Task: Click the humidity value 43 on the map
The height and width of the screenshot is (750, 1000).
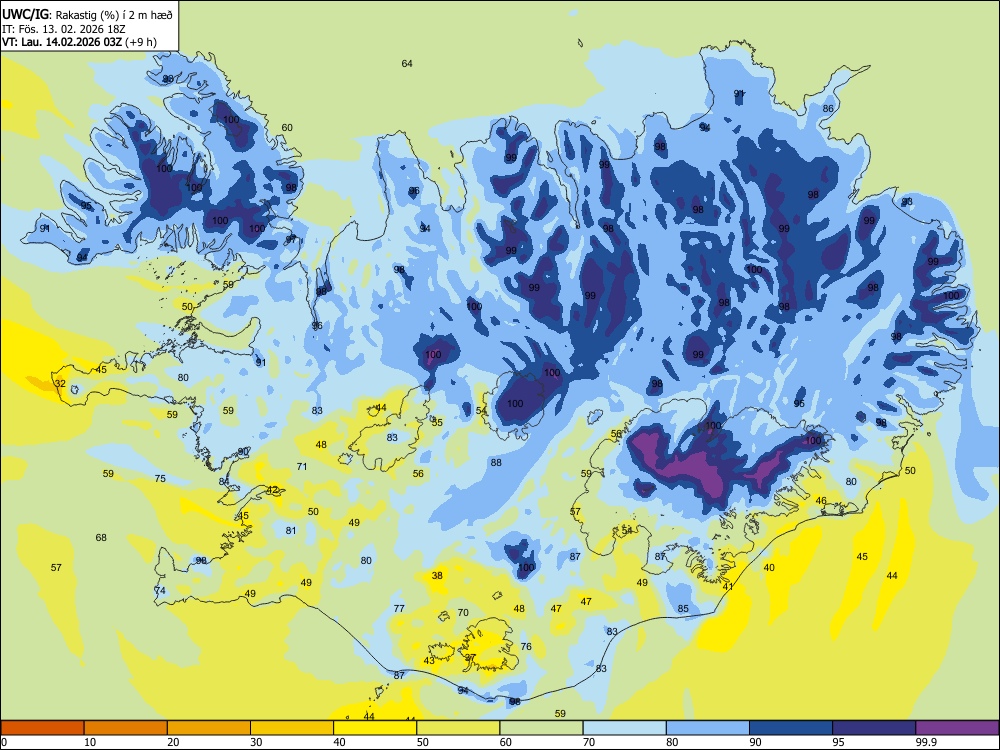Action: tap(429, 661)
